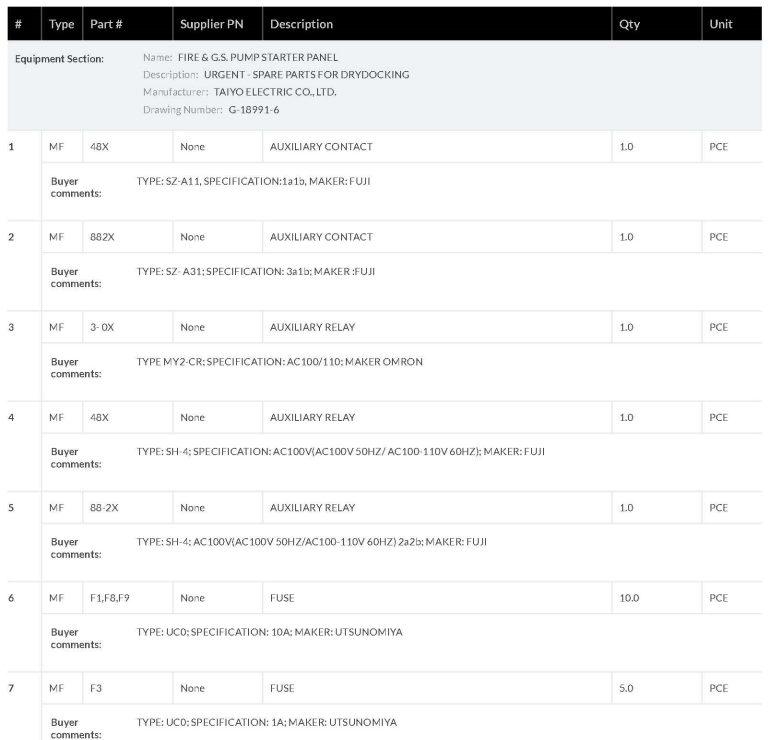Click the Type column header
This screenshot has height=740, width=778.
coord(61,24)
